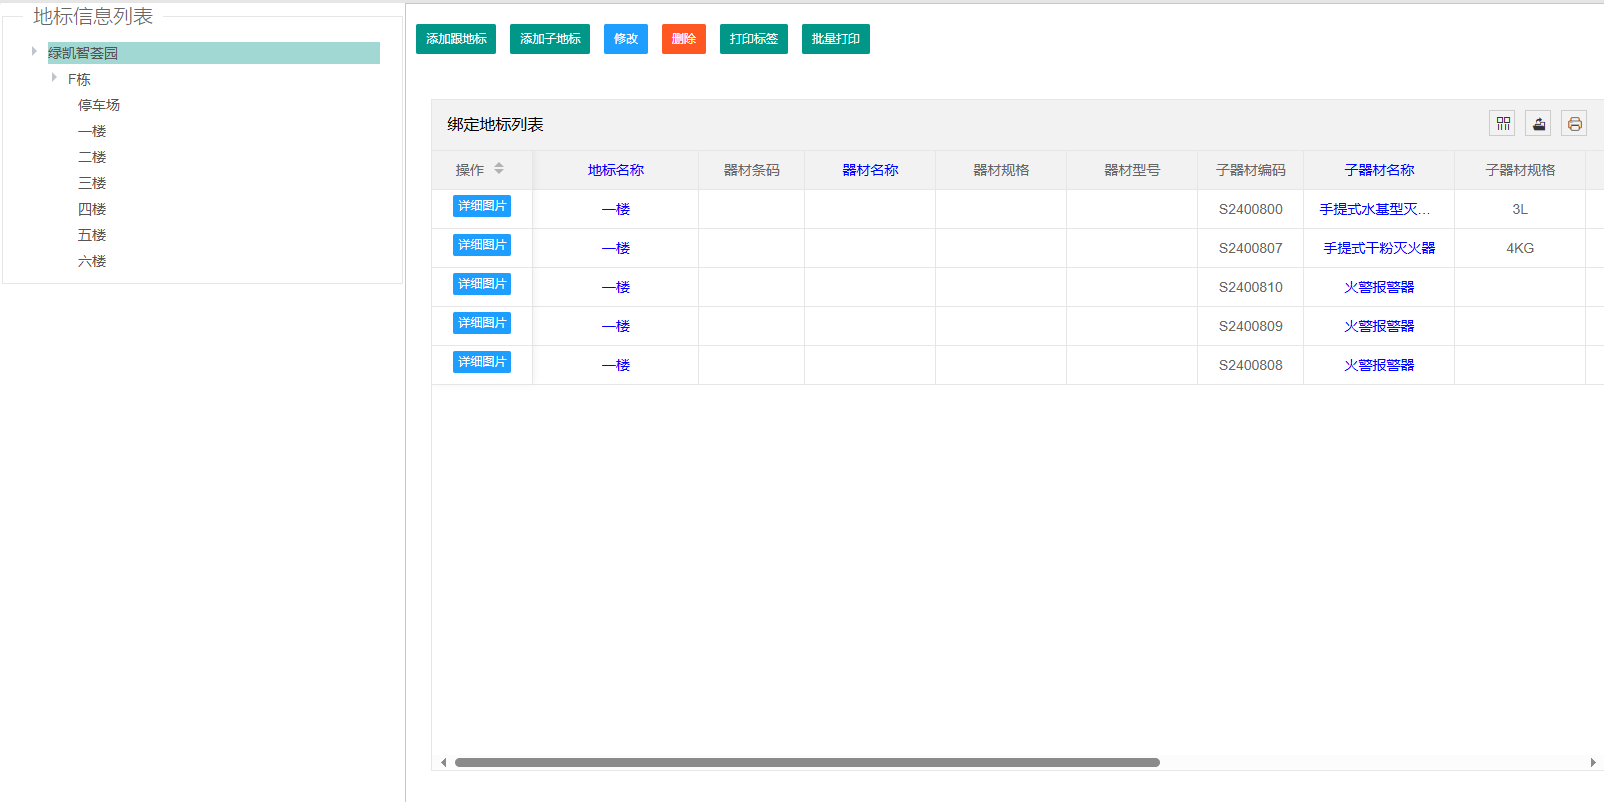1604x802 pixels.
Task: Click the 添加跟地标 button
Action: pyautogui.click(x=456, y=39)
